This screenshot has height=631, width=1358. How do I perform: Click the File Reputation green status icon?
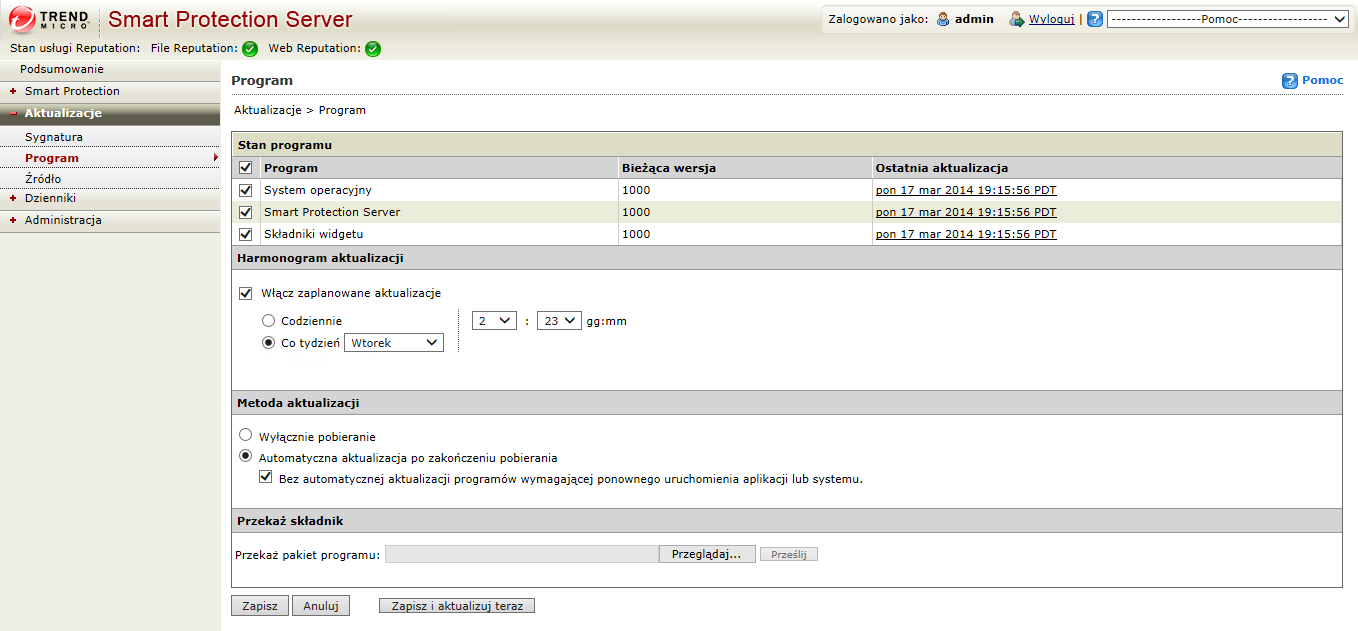click(x=250, y=48)
